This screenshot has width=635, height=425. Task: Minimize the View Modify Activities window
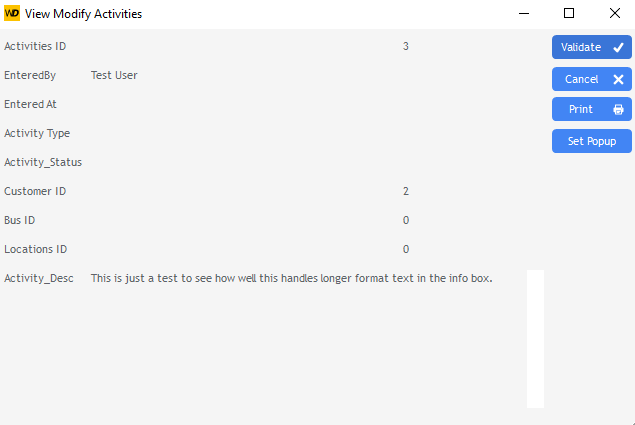523,14
